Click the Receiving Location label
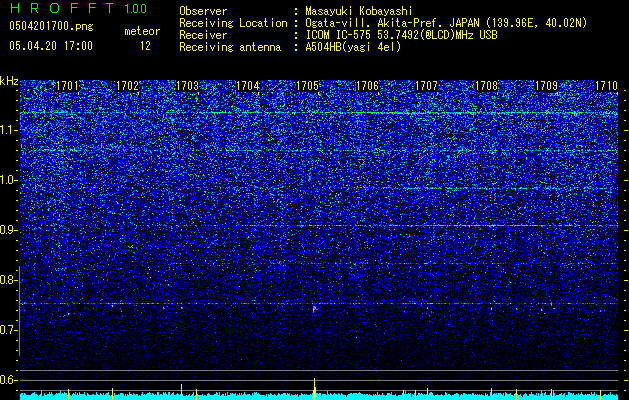Screen dimensions: 629x400 (233, 23)
